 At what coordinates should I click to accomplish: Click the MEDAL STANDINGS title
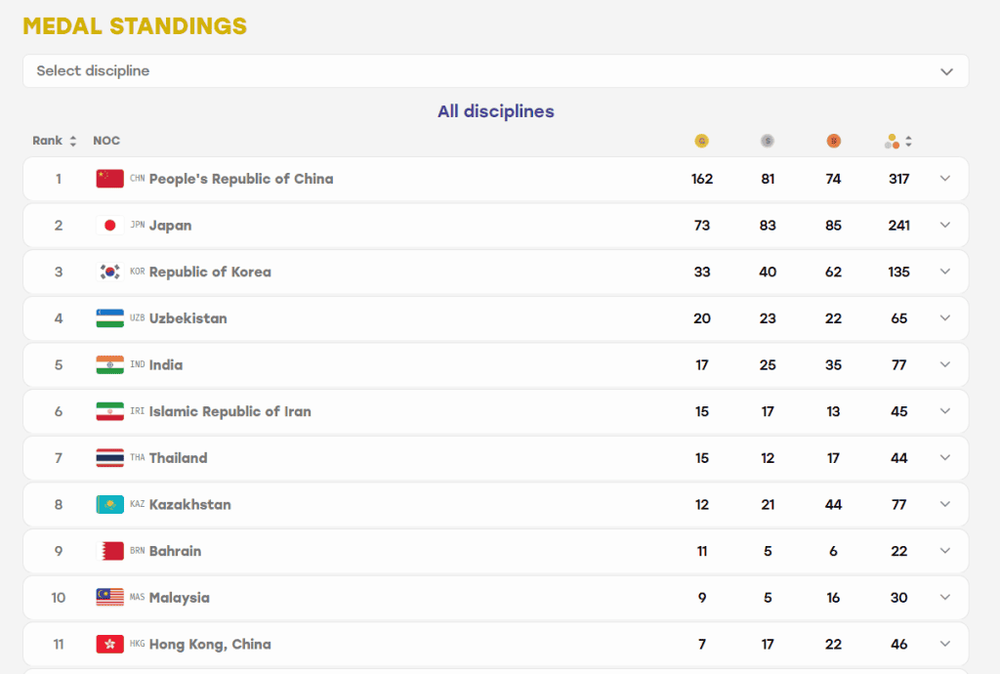coord(135,26)
